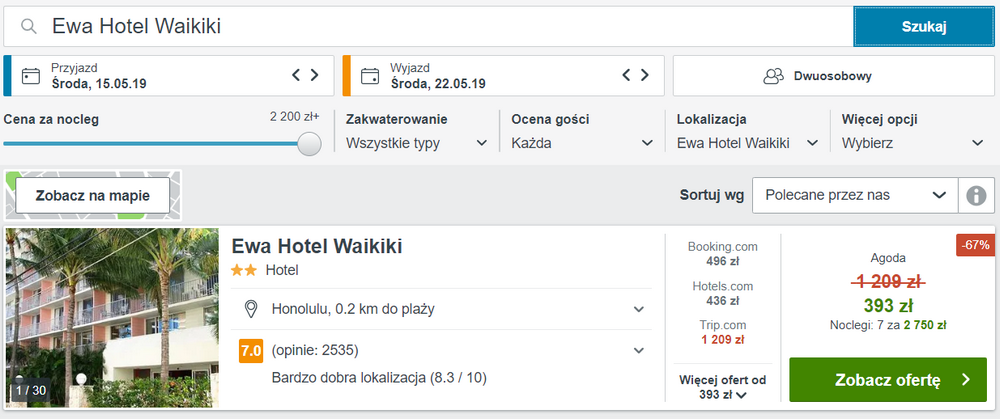
Task: Click the 7.0 rating badge
Action: pyautogui.click(x=251, y=351)
